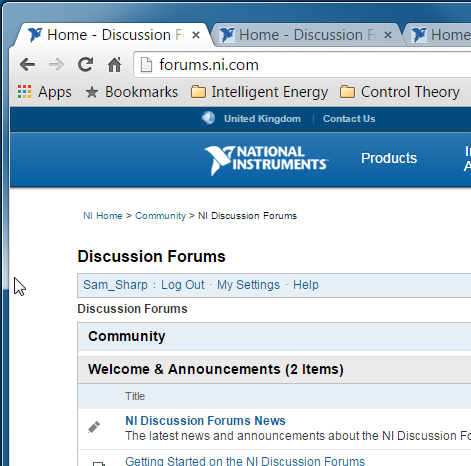Close the second Home - Discussion tab
Screen dimensions: 471x466
pyautogui.click(x=388, y=35)
